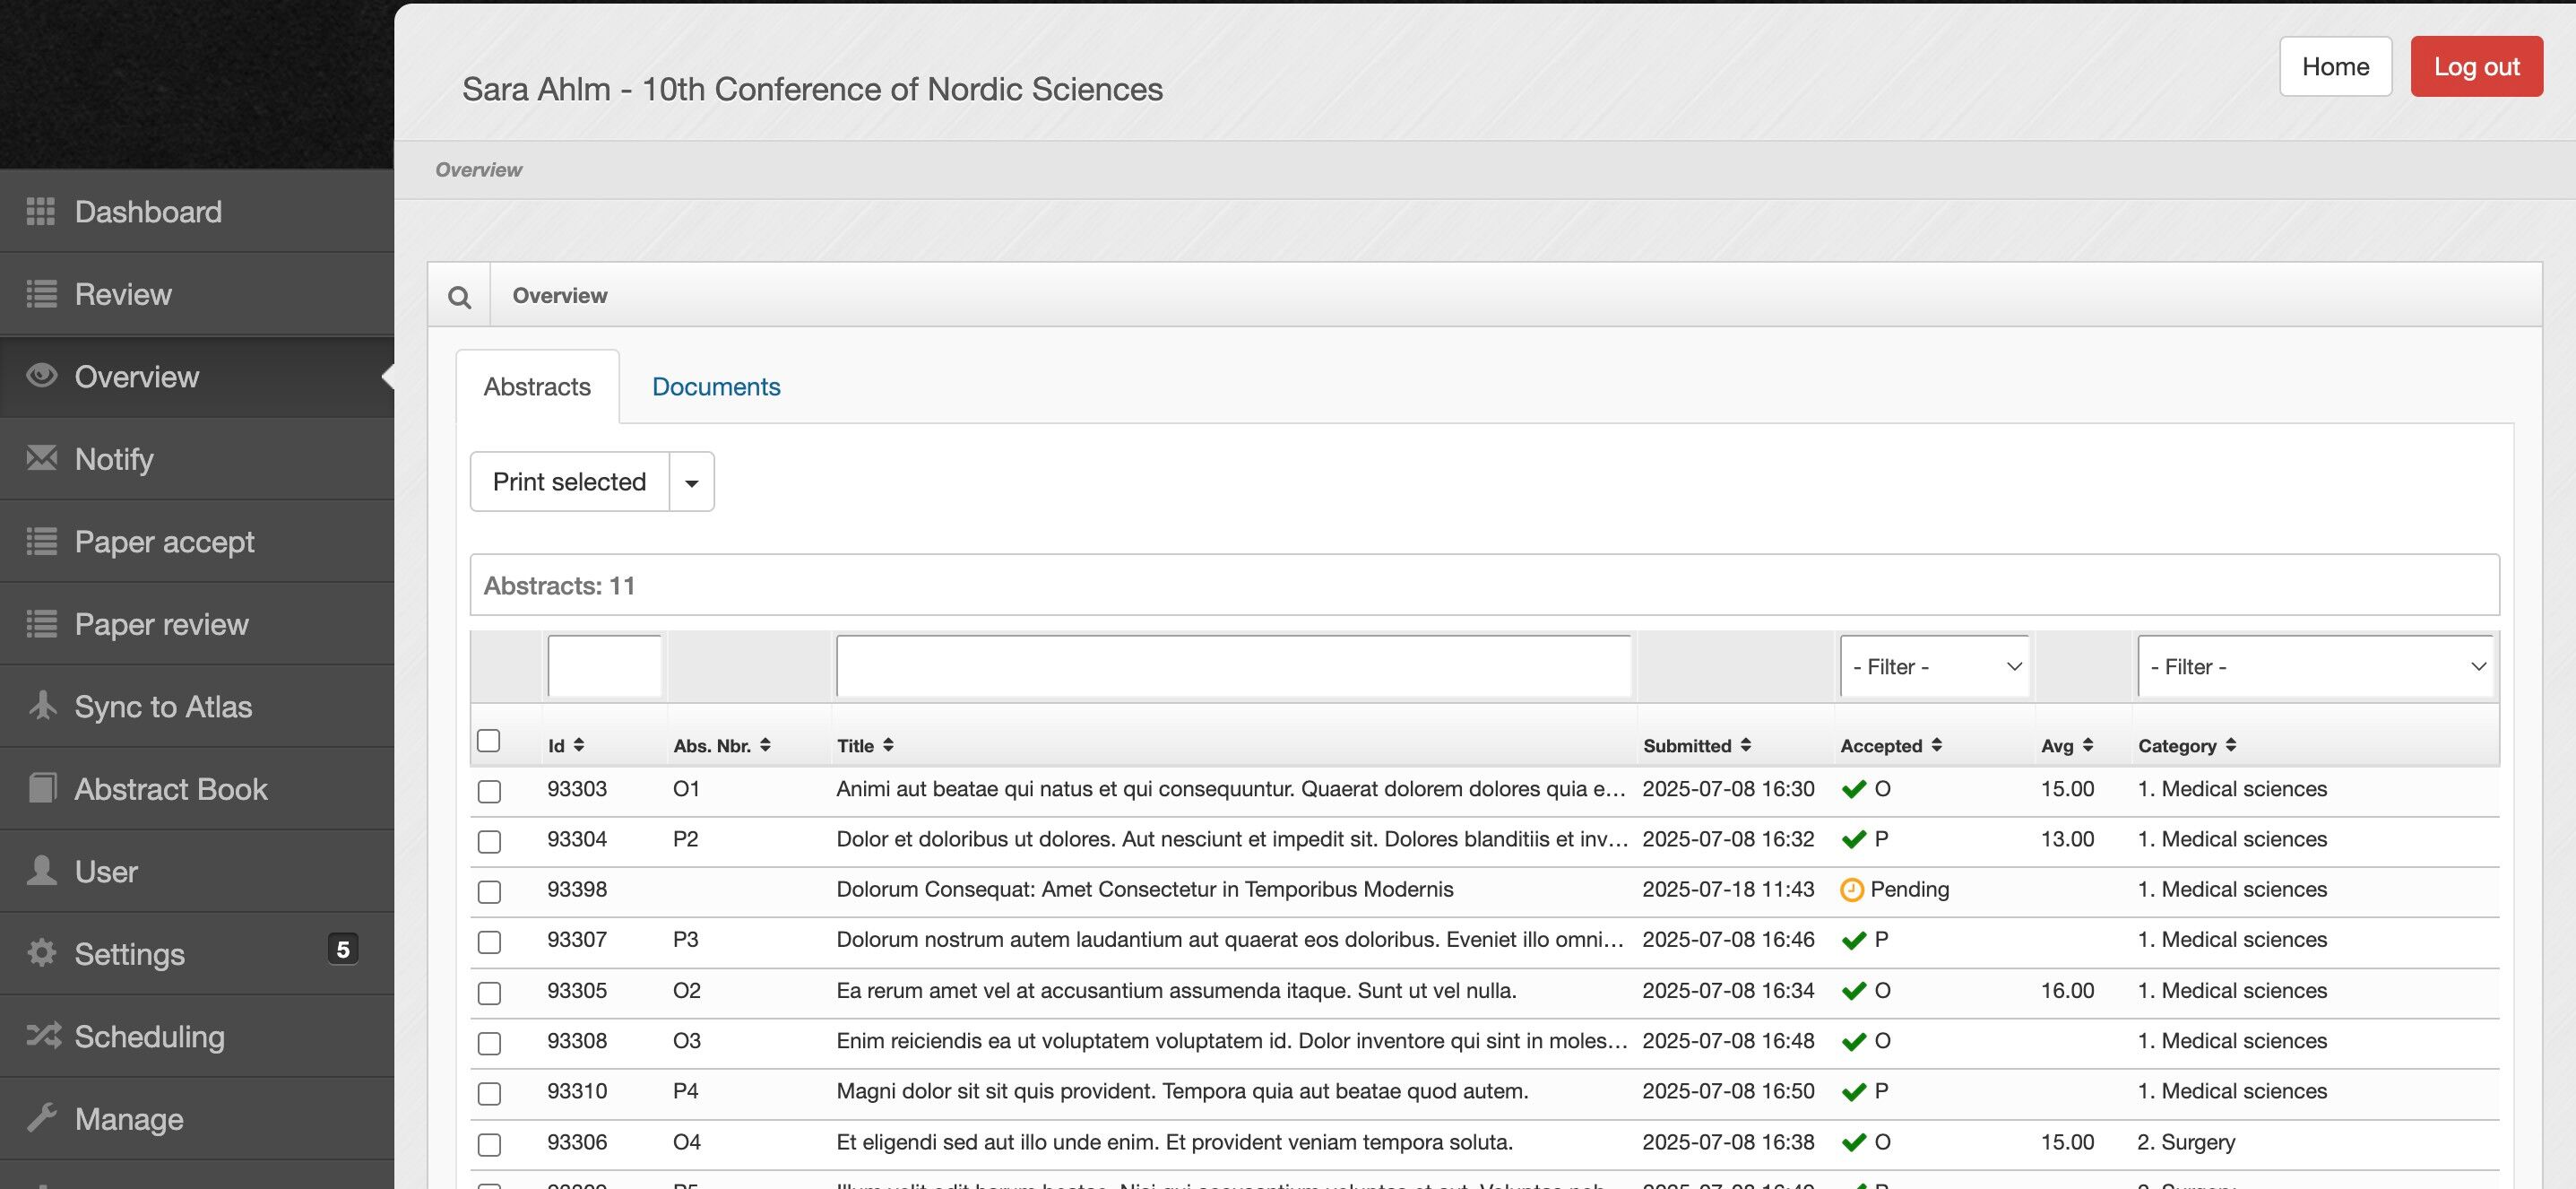Click the Settings gear icon
2576x1189 pixels.
coord(41,953)
